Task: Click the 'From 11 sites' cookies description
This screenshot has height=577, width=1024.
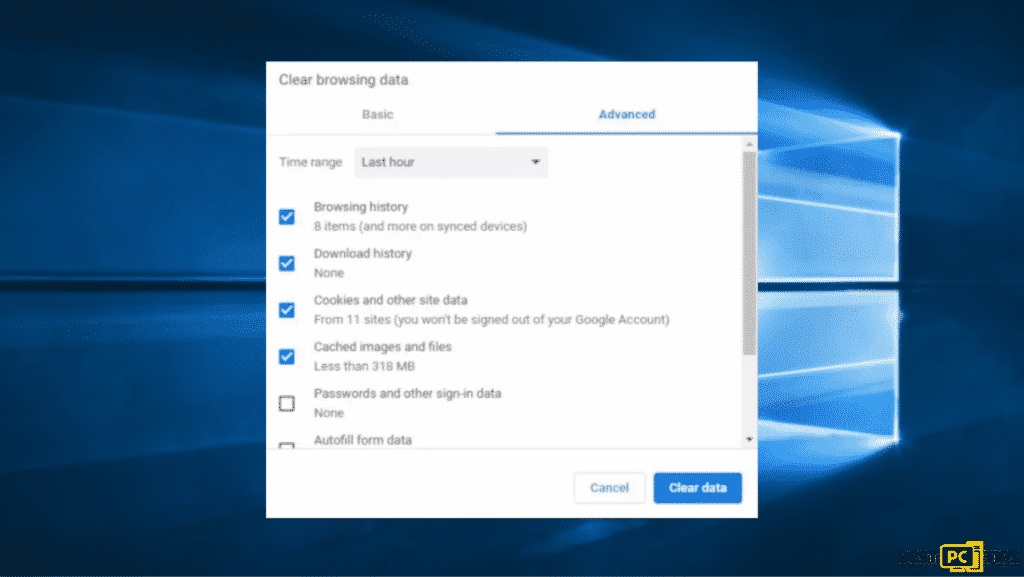Action: pos(491,320)
